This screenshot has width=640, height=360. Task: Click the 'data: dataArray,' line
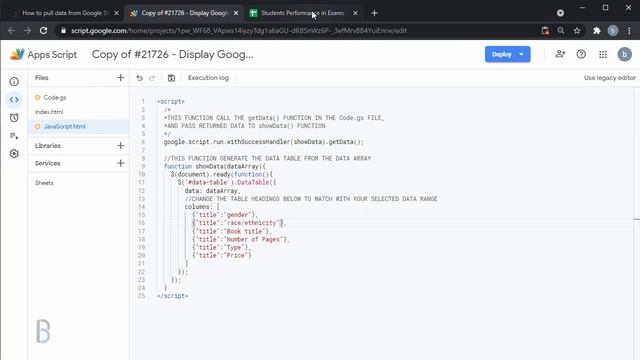point(212,191)
